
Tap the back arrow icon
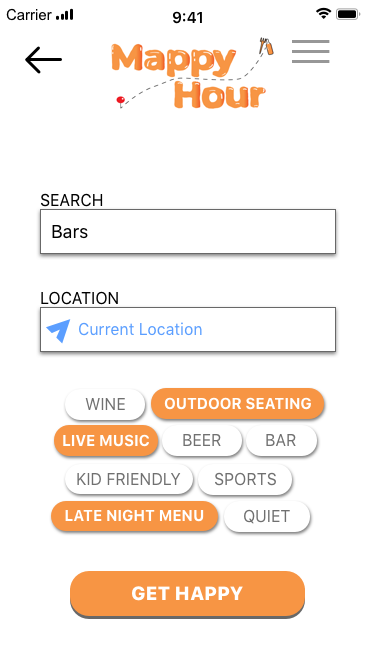[x=43, y=60]
